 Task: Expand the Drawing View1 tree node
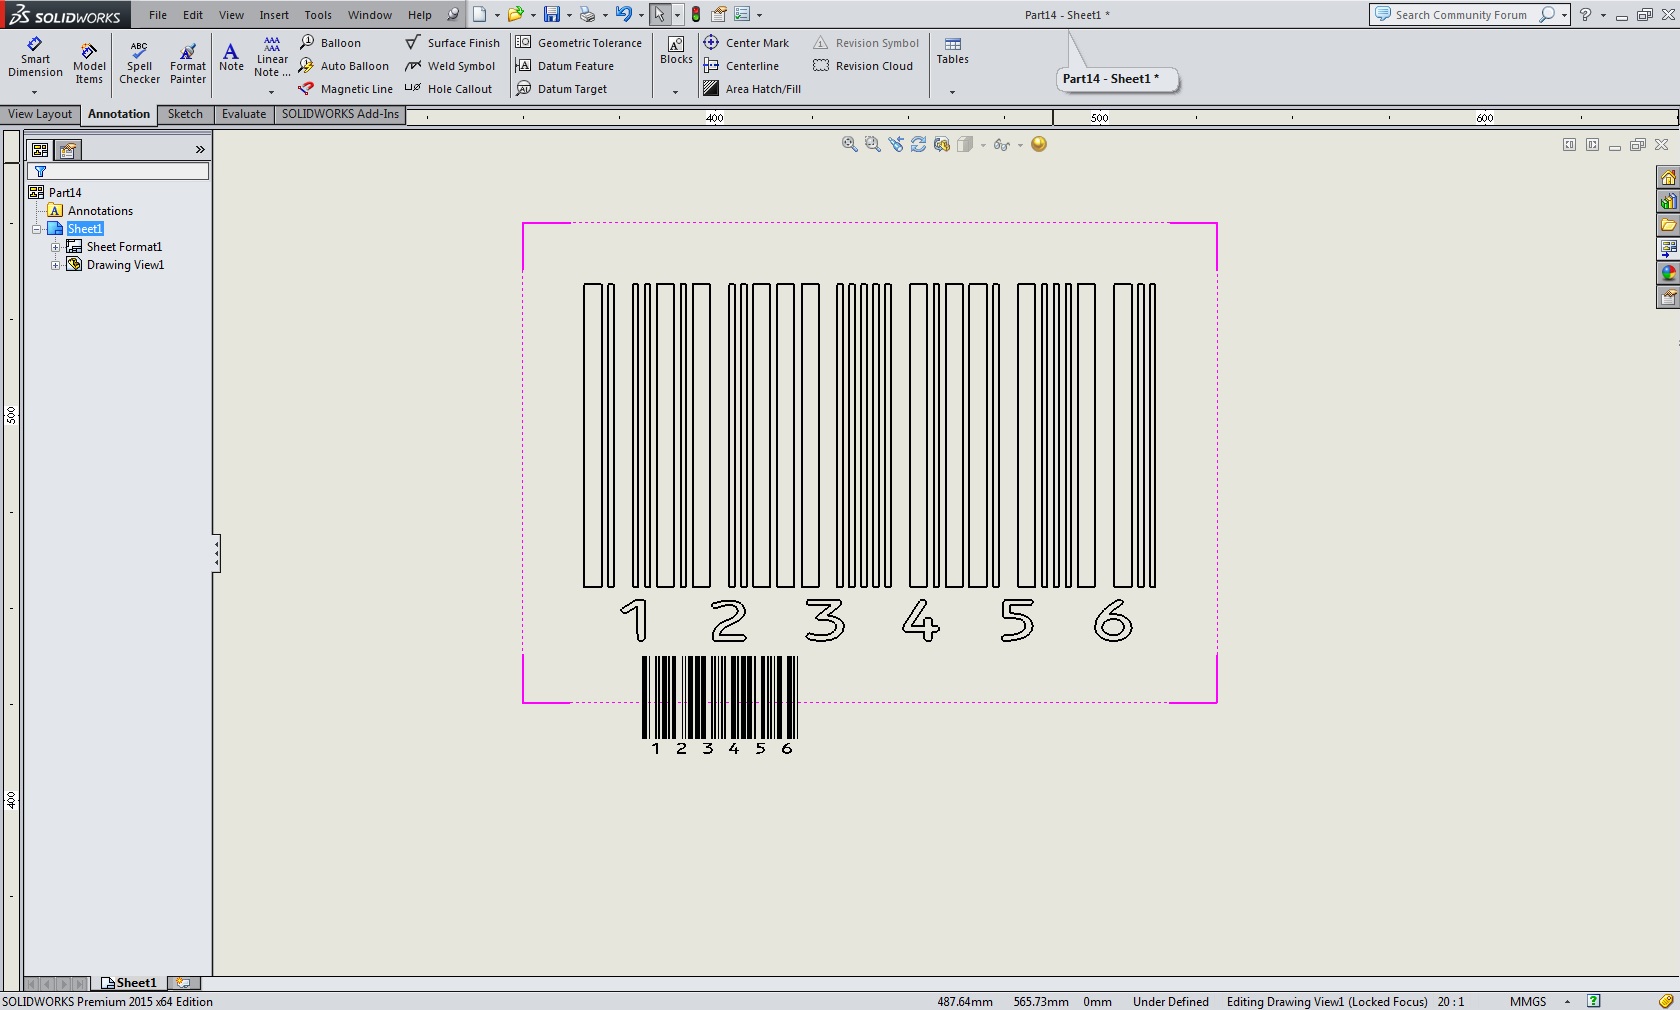[56, 265]
